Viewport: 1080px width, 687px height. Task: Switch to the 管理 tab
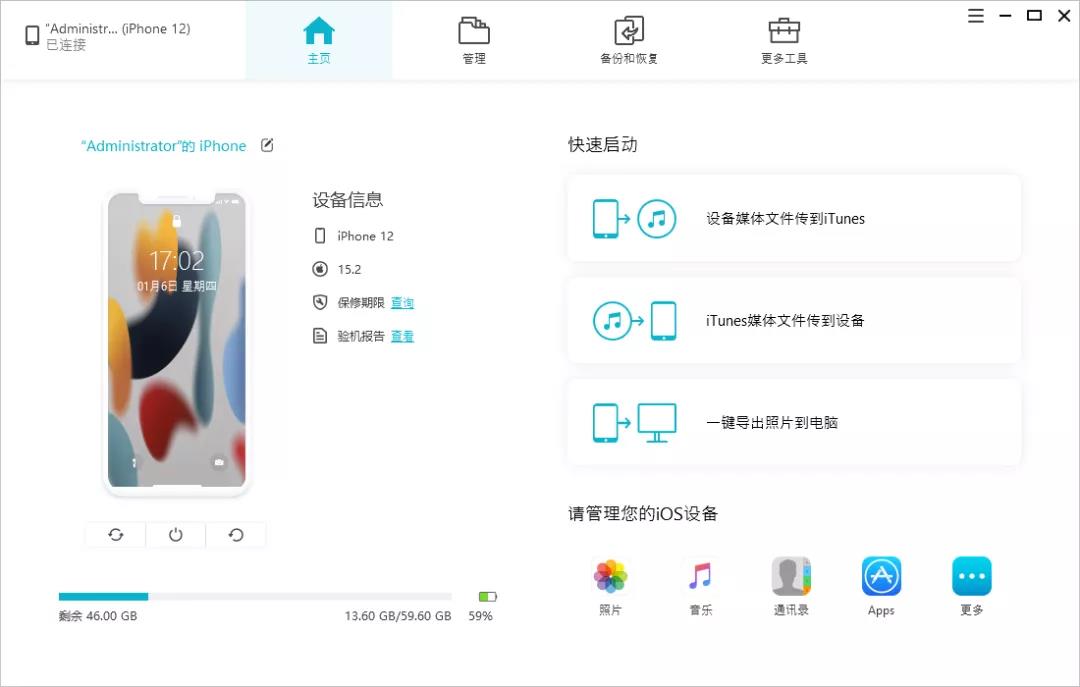click(473, 40)
